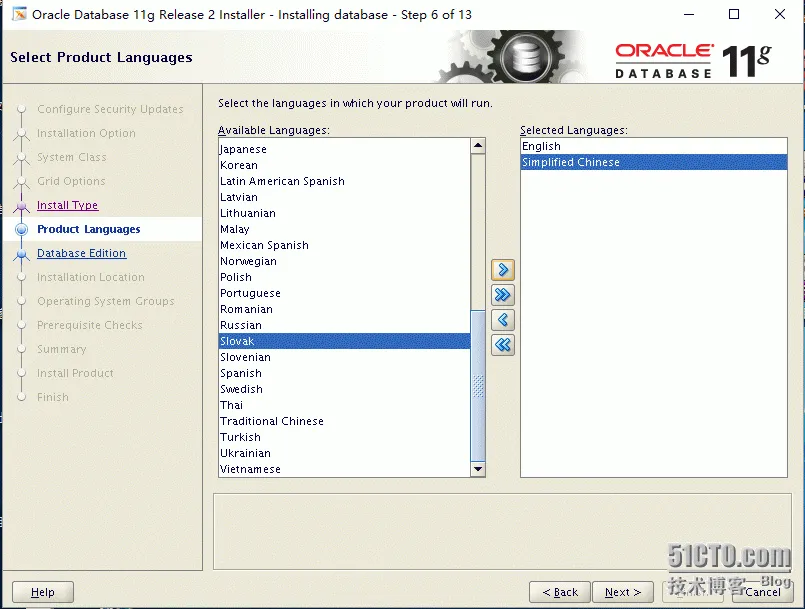Select English in Selected Languages
The image size is (805, 609).
coord(654,146)
